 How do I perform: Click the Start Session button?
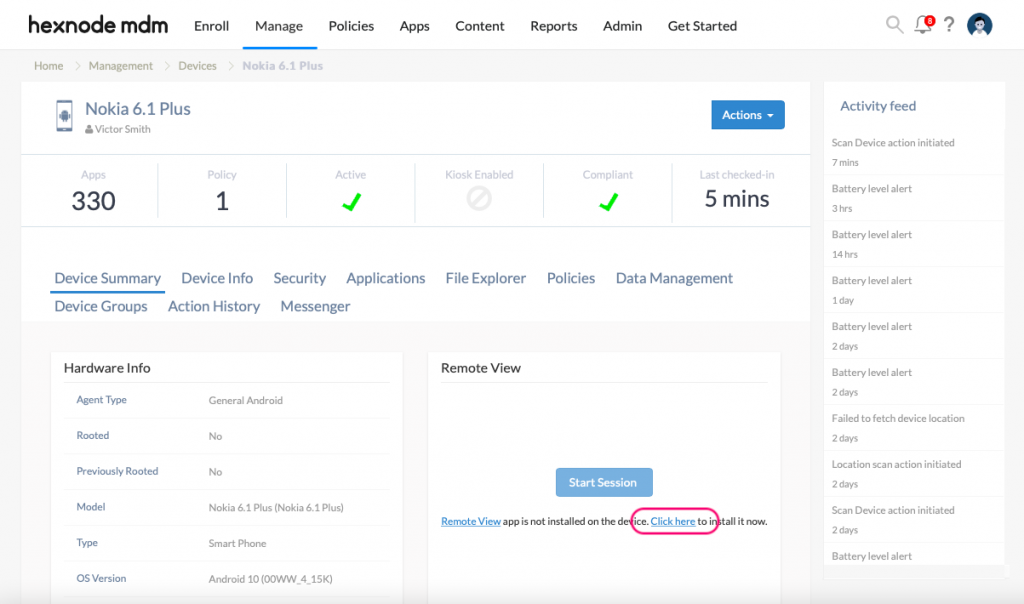click(604, 482)
